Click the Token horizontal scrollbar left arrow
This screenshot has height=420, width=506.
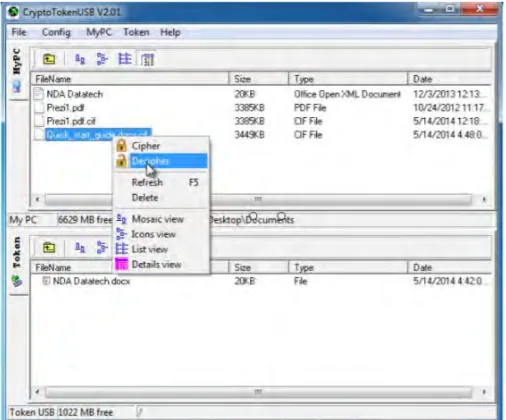[x=37, y=392]
